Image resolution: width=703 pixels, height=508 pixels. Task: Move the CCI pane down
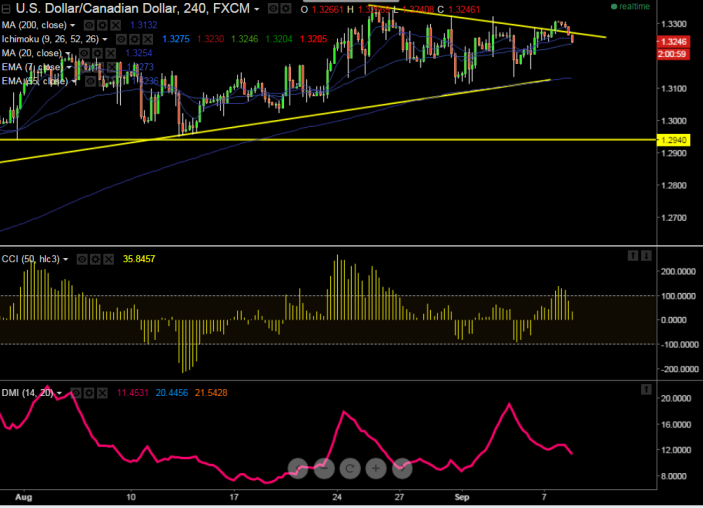coord(646,256)
